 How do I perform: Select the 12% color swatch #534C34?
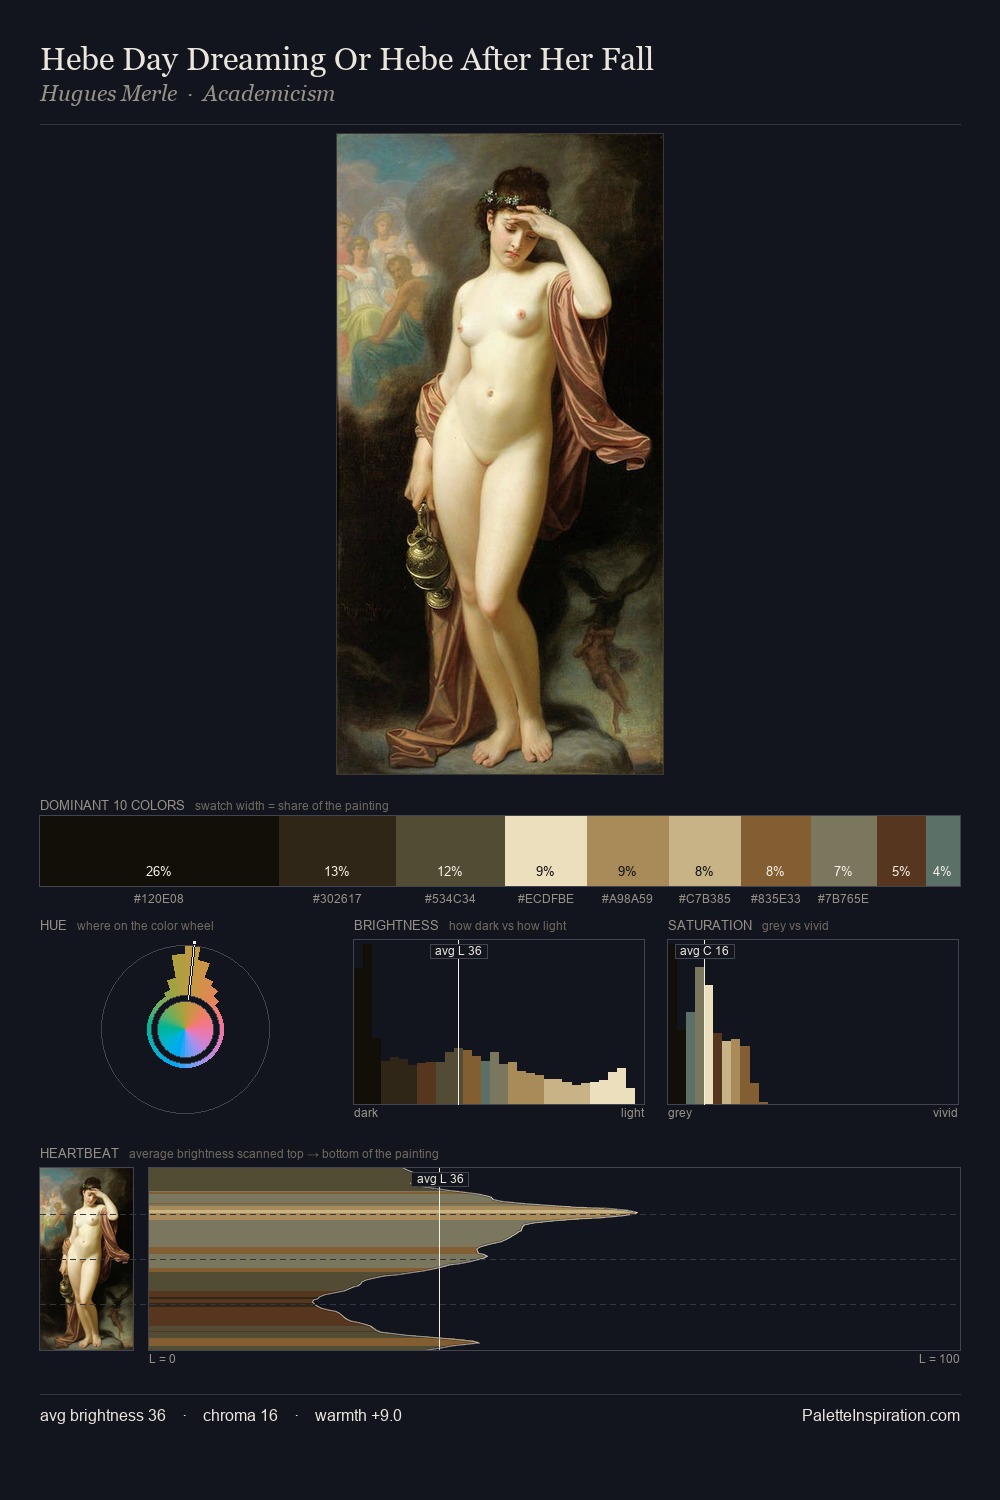(450, 851)
